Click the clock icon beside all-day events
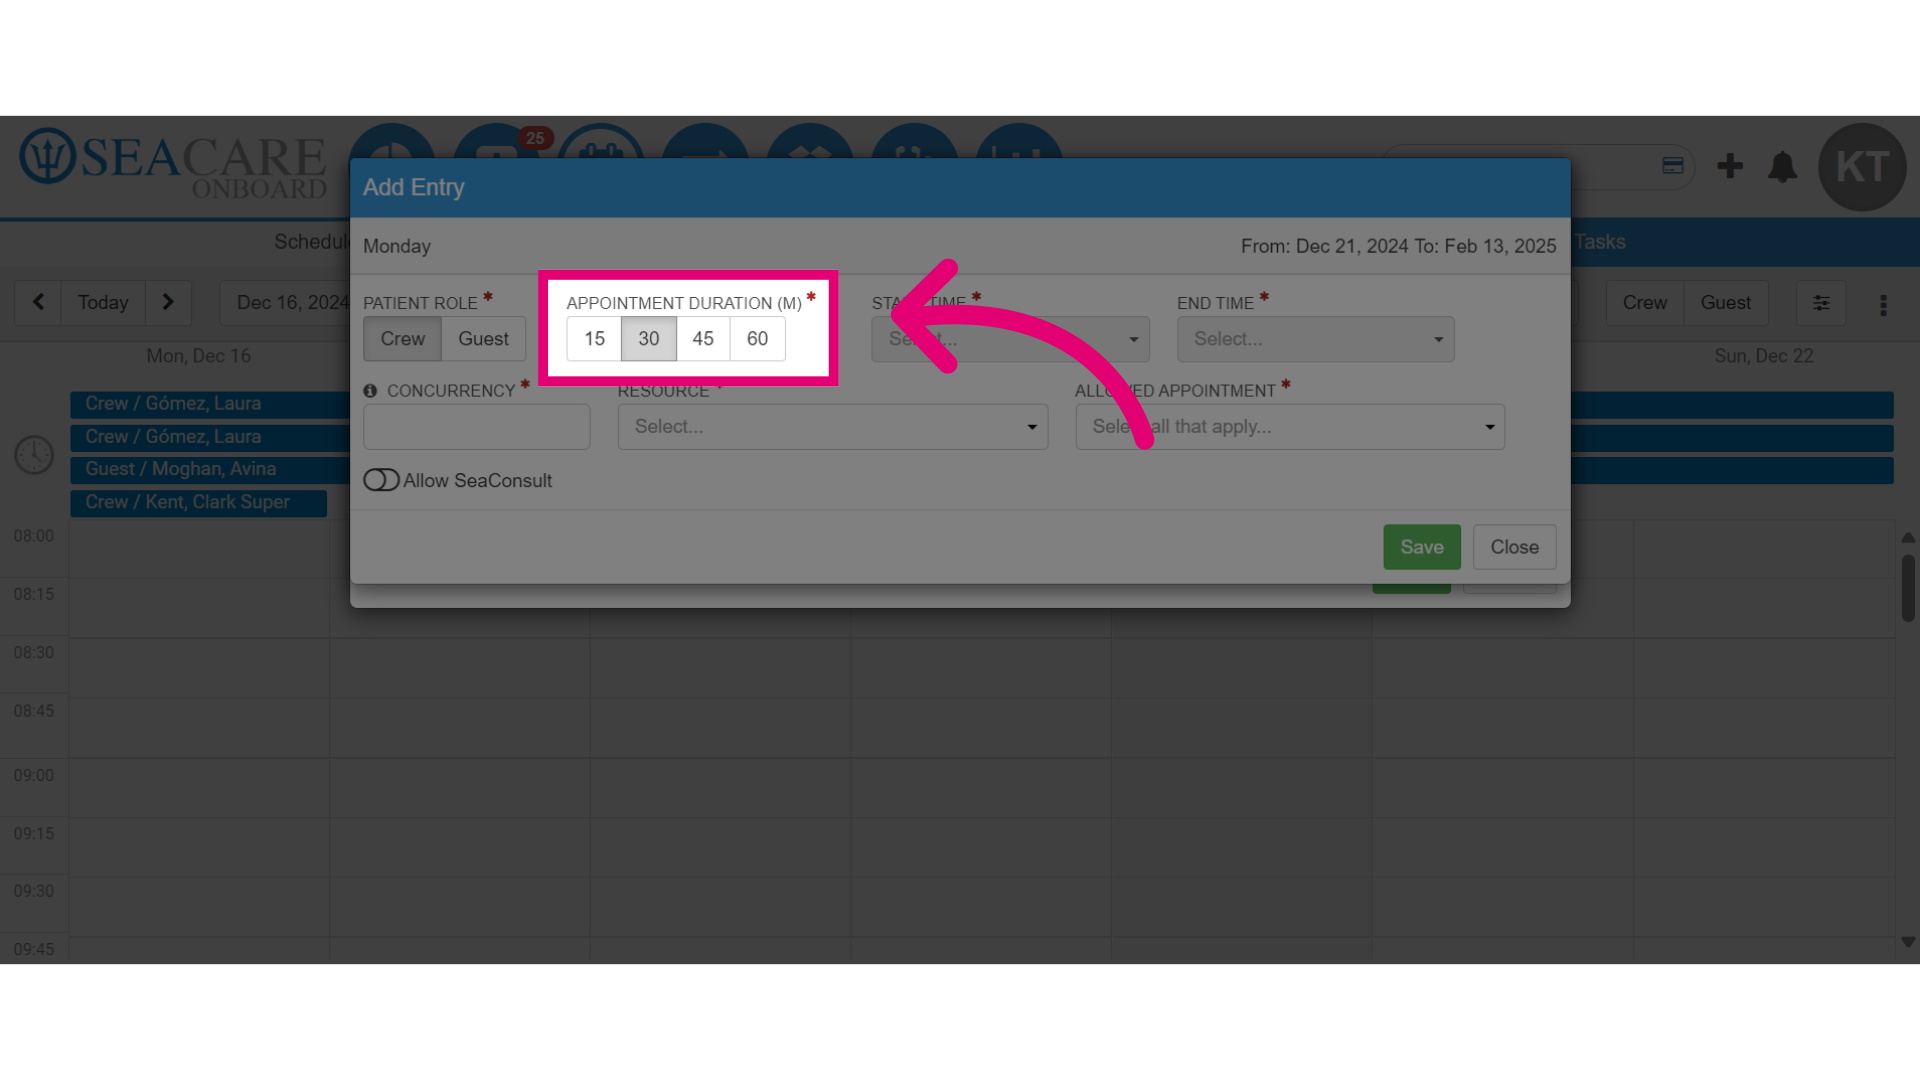Image resolution: width=1920 pixels, height=1080 pixels. 34,455
